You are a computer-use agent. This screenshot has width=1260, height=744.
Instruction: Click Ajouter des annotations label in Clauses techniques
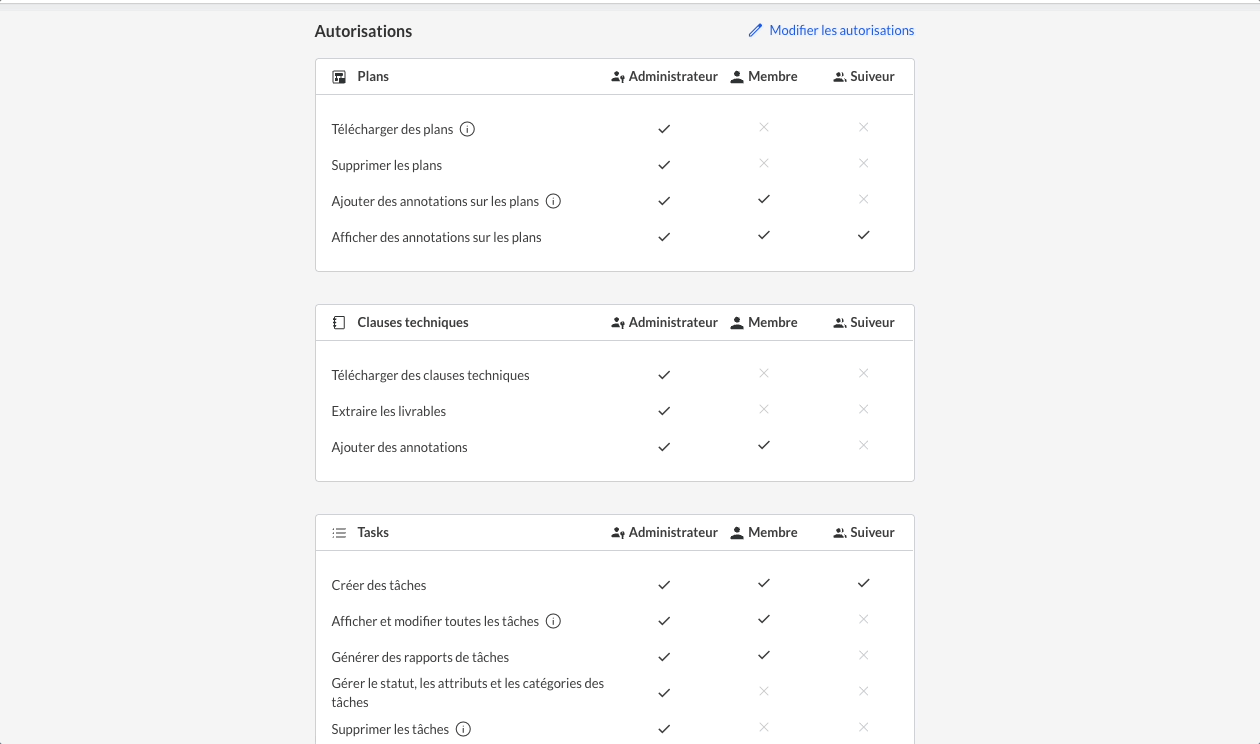(x=399, y=448)
